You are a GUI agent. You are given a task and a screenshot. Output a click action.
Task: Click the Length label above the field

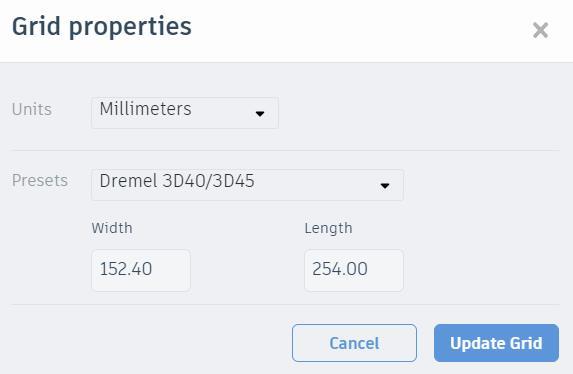328,228
